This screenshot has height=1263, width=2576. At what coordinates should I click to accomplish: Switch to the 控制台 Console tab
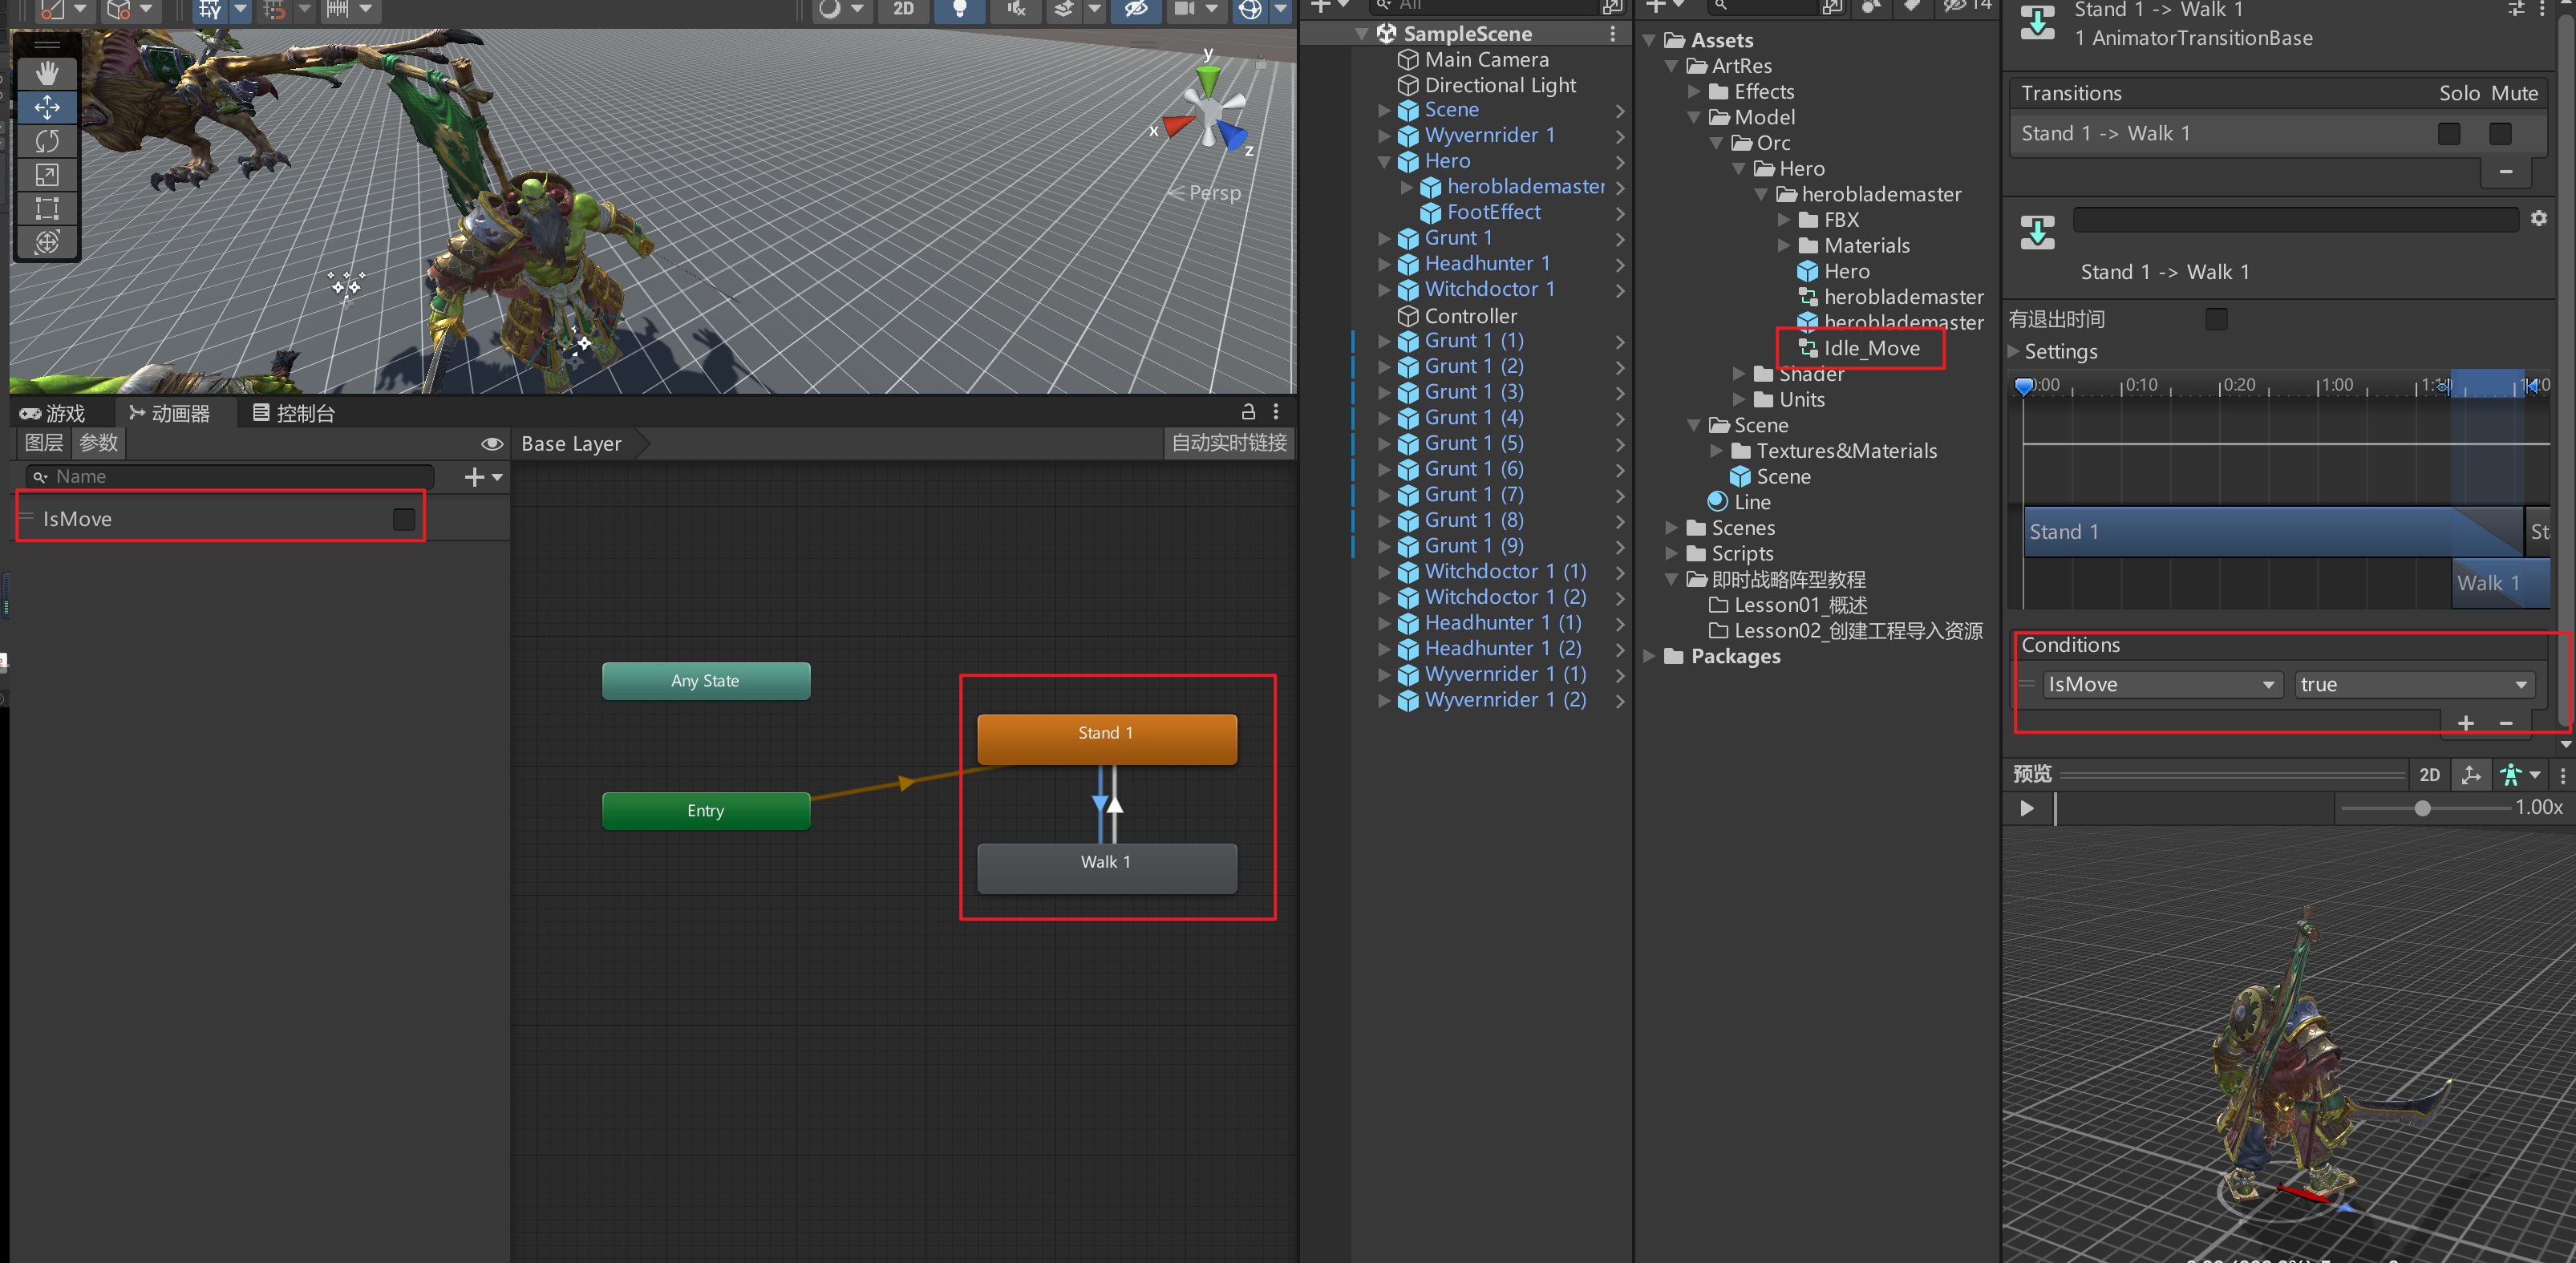[x=293, y=413]
